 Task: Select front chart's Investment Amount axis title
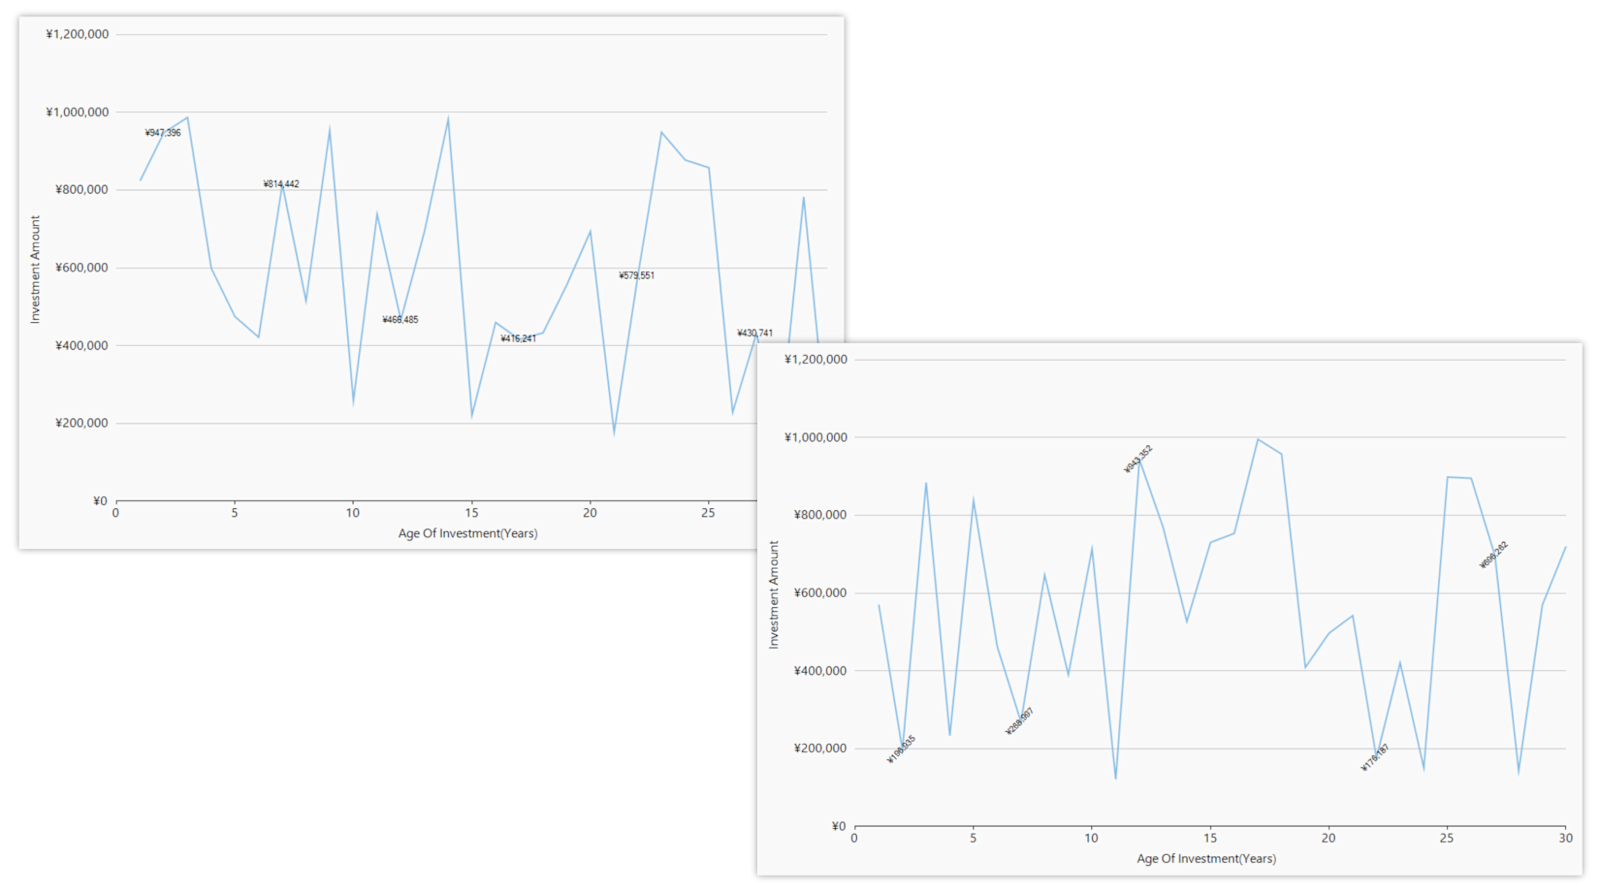tap(773, 595)
